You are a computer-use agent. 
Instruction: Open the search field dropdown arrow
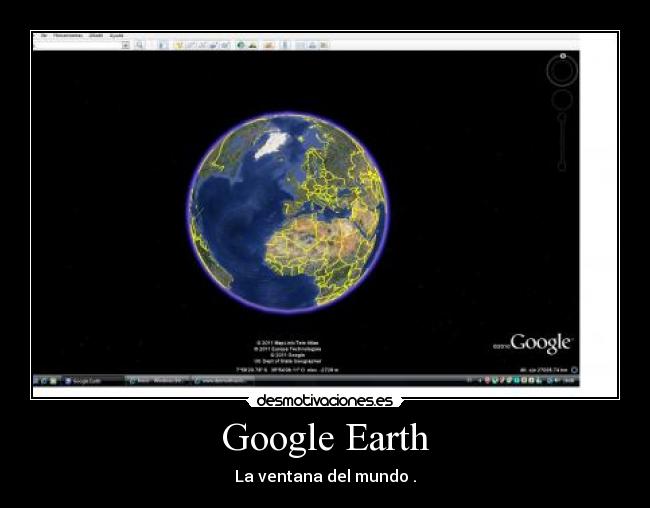tap(126, 45)
